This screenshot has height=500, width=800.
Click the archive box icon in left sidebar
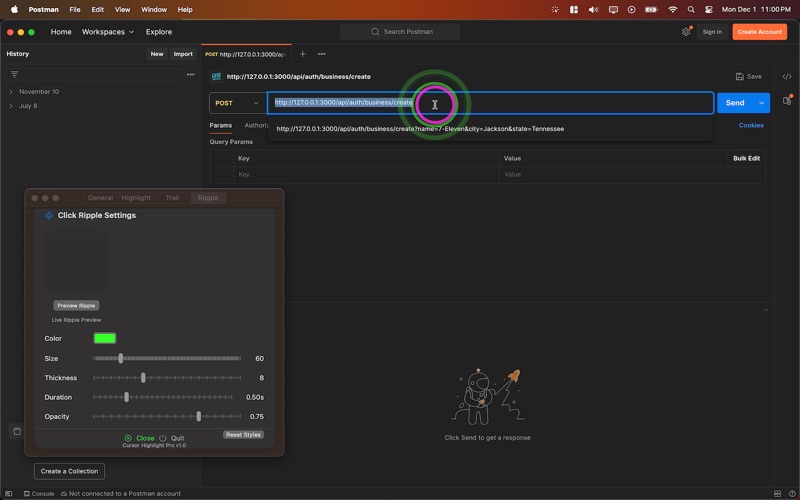point(17,431)
